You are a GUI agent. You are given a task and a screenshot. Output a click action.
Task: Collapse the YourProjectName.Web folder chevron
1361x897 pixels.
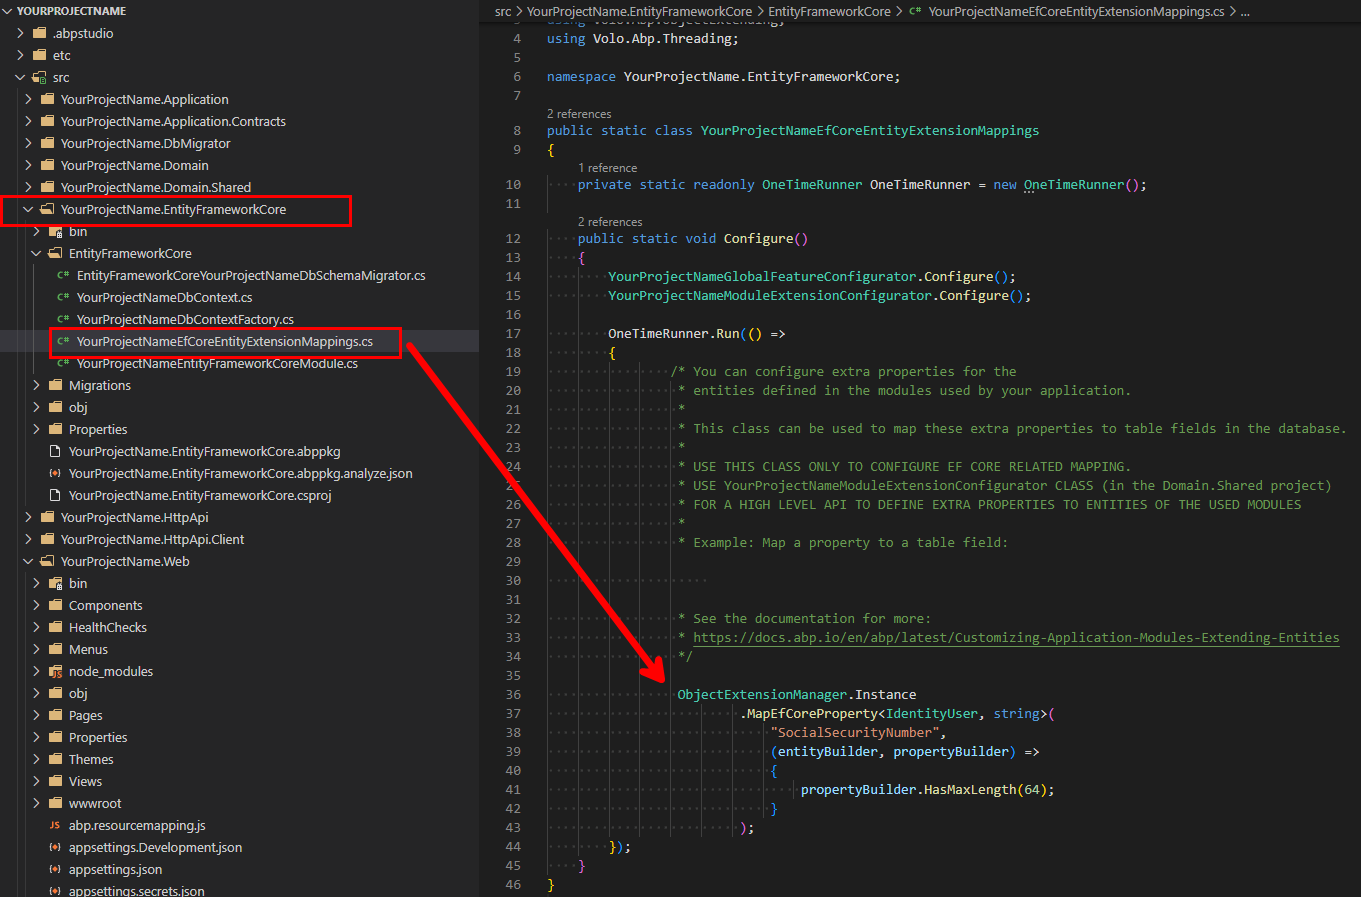(28, 562)
